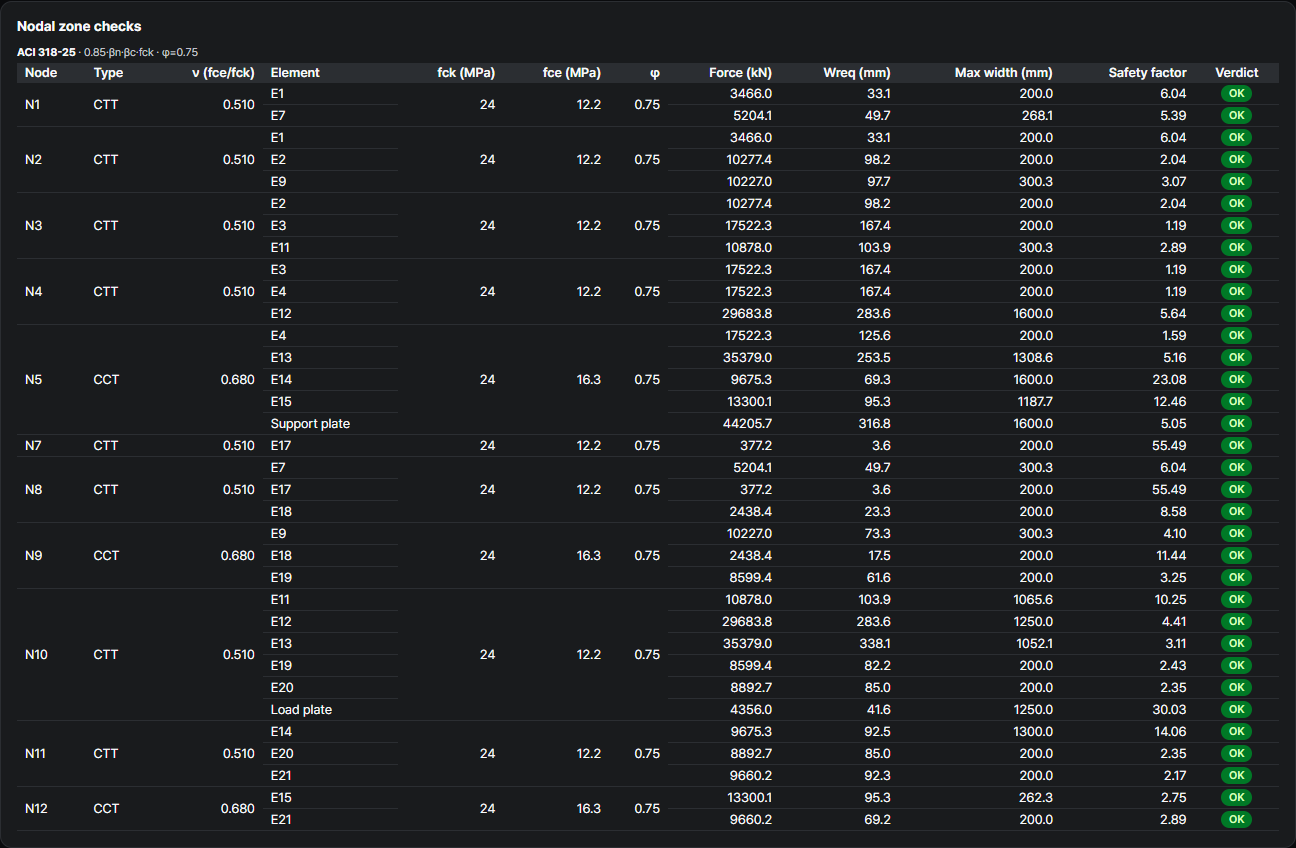Select node "N7" in the Node column
Image resolution: width=1296 pixels, height=848 pixels.
(33, 446)
